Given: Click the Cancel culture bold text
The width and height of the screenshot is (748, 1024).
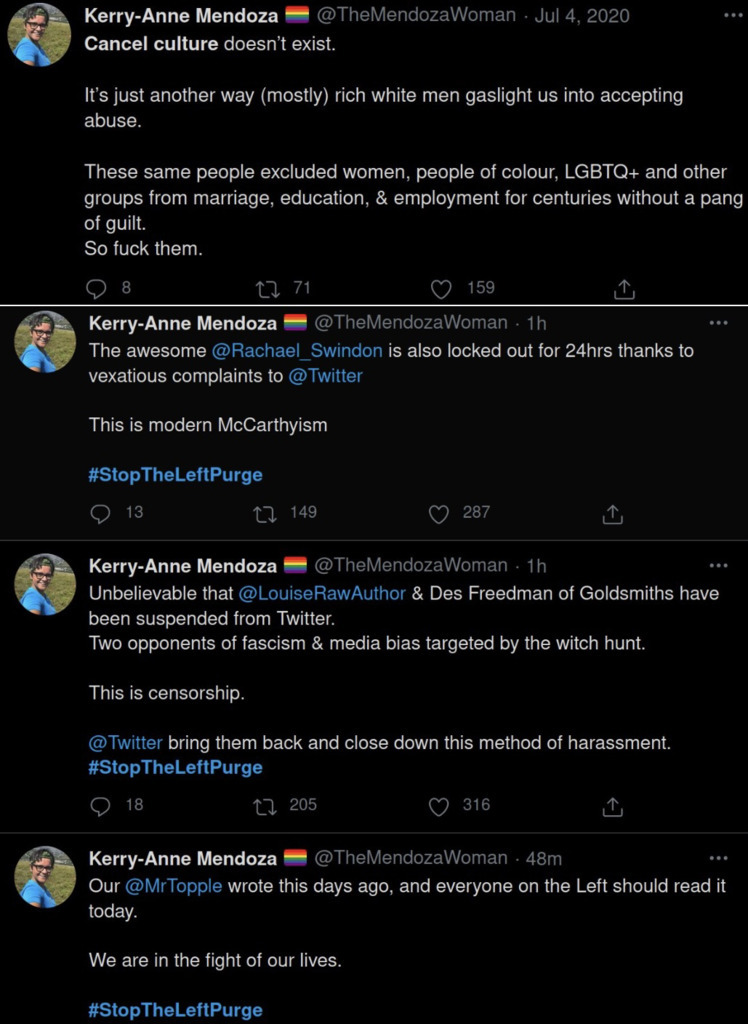Looking at the screenshot, I should (x=152, y=43).
